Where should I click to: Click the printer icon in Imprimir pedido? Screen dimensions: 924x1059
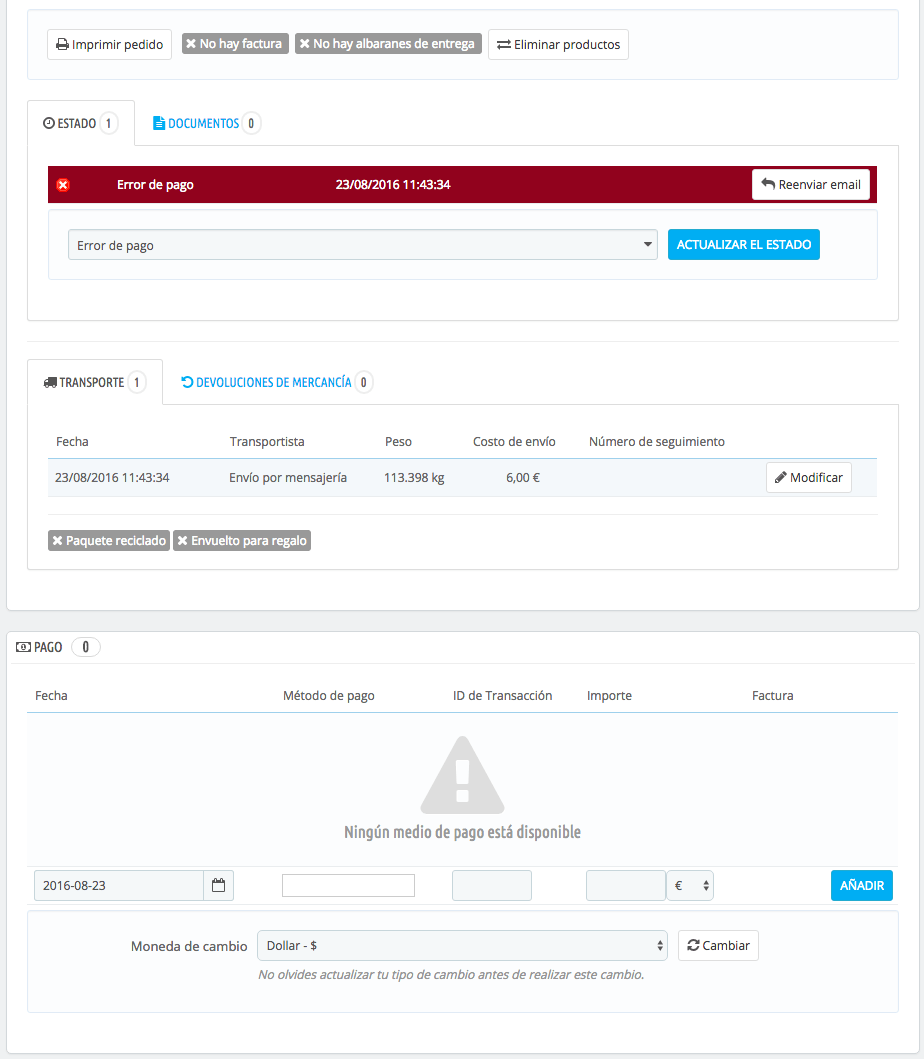[x=62, y=45]
